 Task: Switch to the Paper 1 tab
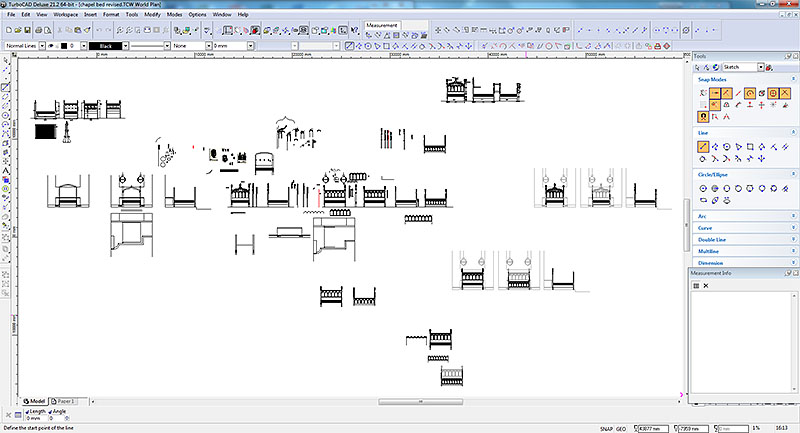click(65, 400)
